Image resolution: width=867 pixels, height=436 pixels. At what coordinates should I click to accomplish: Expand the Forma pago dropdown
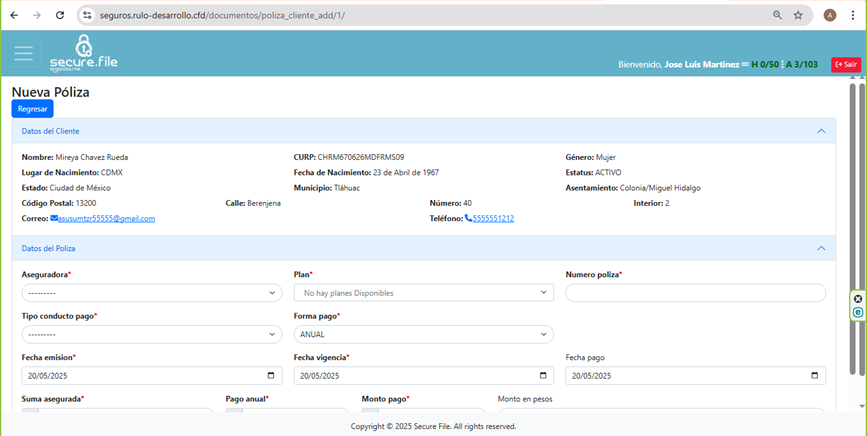[x=423, y=334]
